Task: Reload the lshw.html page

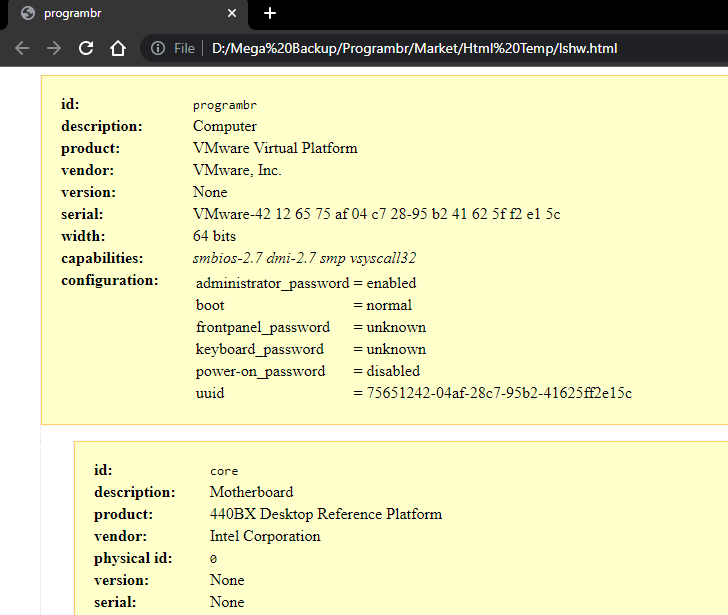Action: tap(86, 48)
